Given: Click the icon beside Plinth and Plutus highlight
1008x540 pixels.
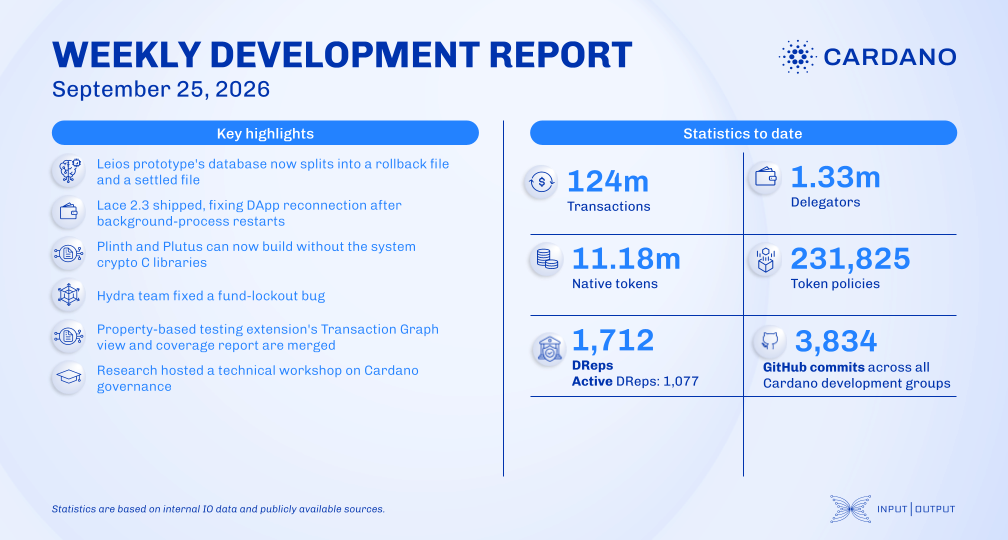Looking at the screenshot, I should click(x=68, y=254).
